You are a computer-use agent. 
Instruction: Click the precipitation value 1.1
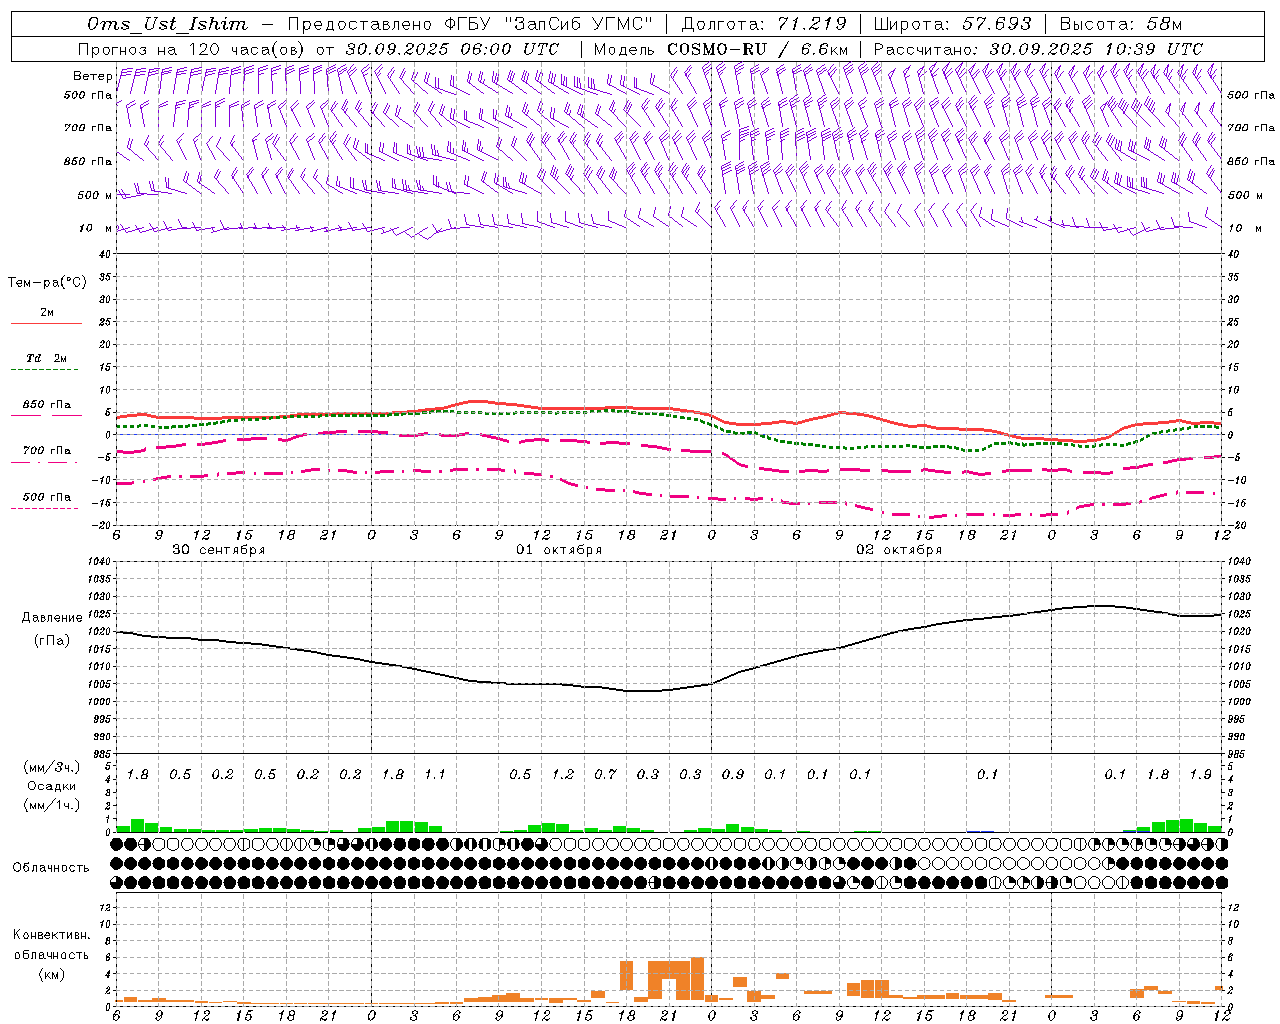point(435,775)
